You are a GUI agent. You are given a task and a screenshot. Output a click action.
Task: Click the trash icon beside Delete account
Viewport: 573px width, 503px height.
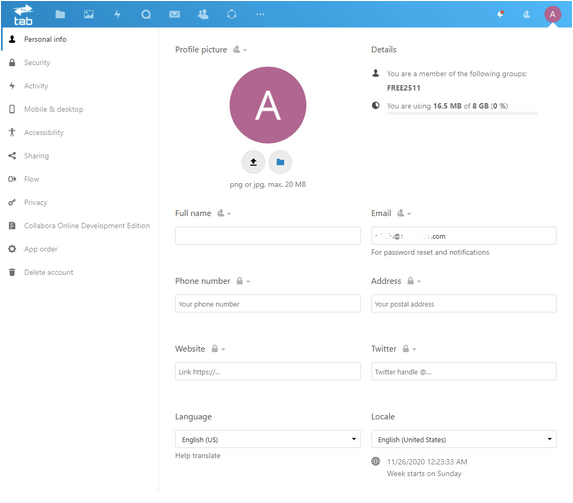point(12,272)
